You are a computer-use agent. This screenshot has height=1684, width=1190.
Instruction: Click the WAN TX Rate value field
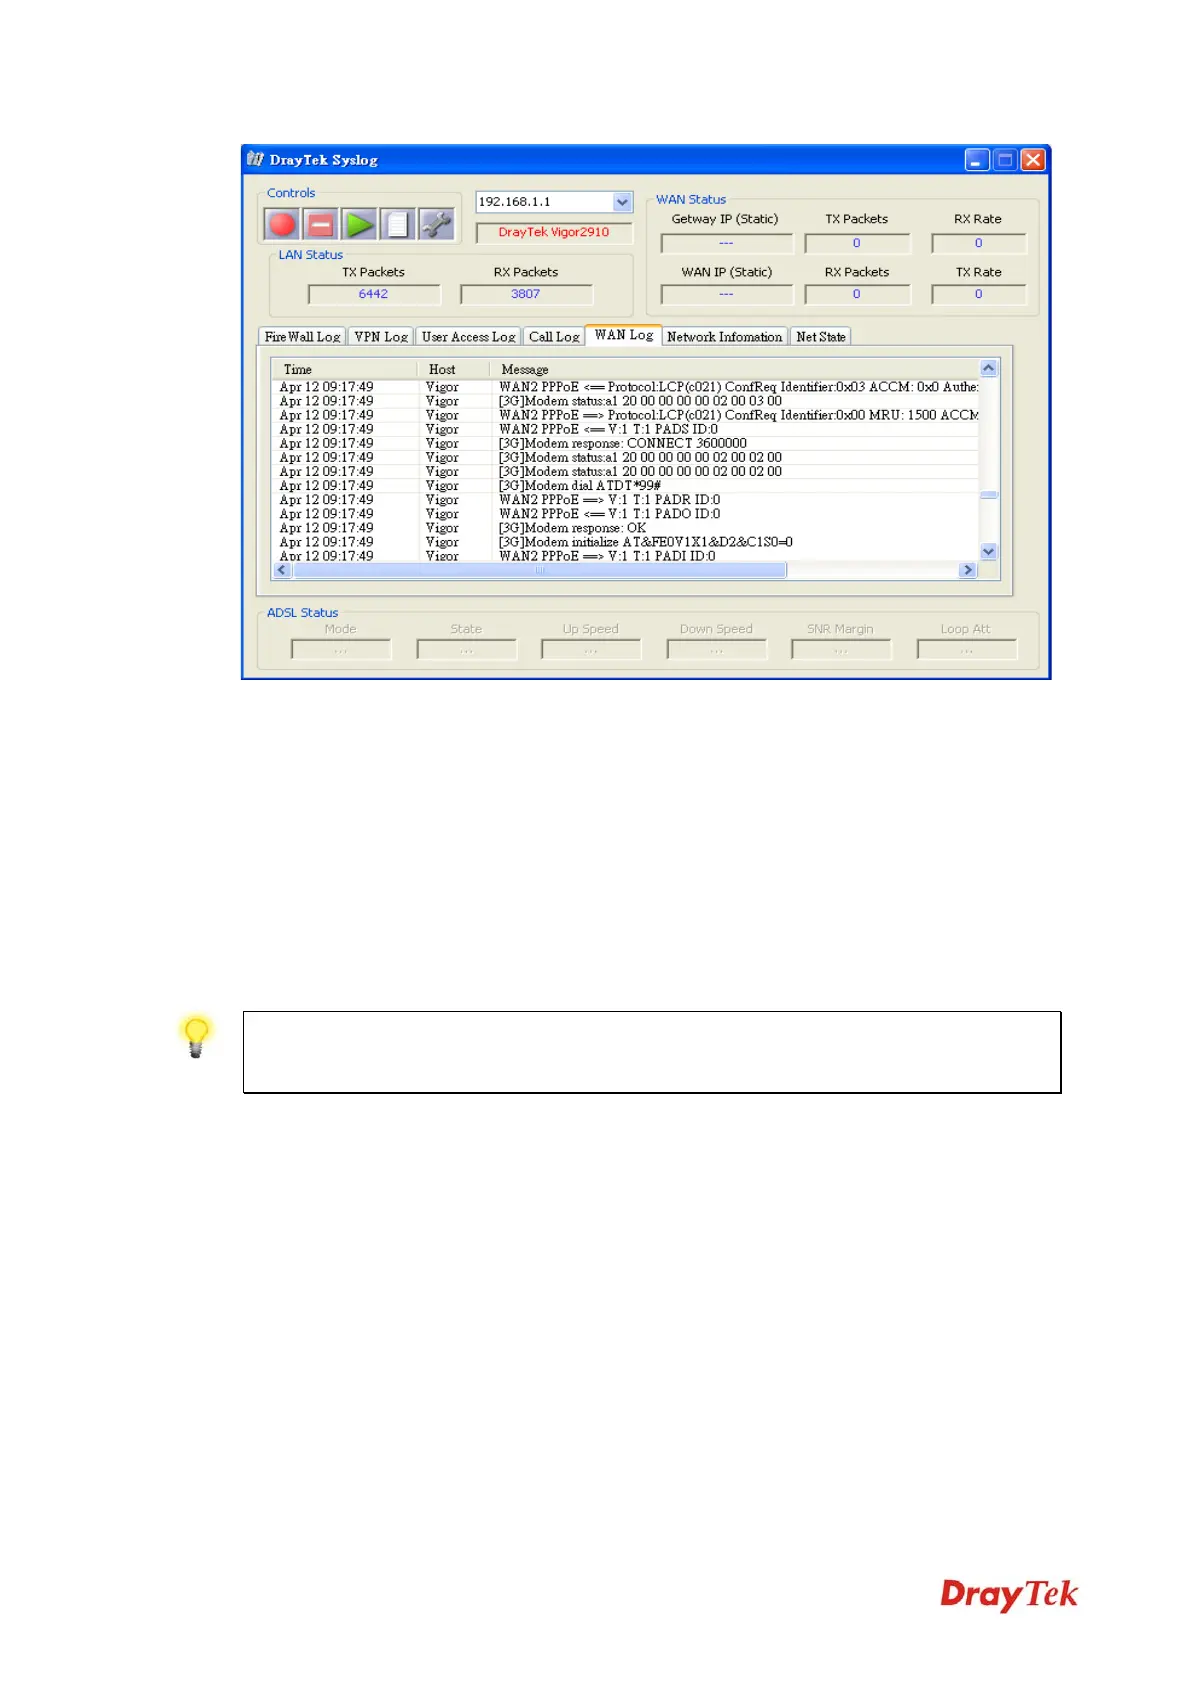click(x=979, y=294)
